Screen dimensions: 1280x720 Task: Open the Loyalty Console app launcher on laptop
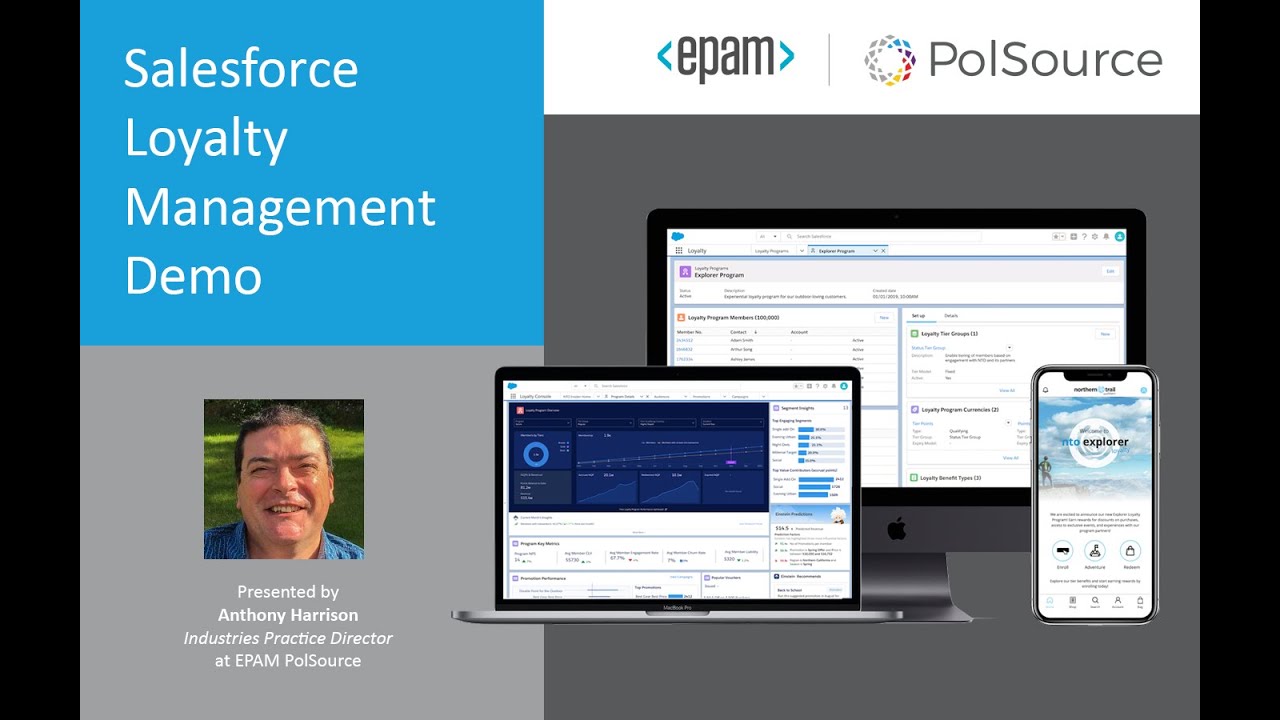click(x=513, y=396)
